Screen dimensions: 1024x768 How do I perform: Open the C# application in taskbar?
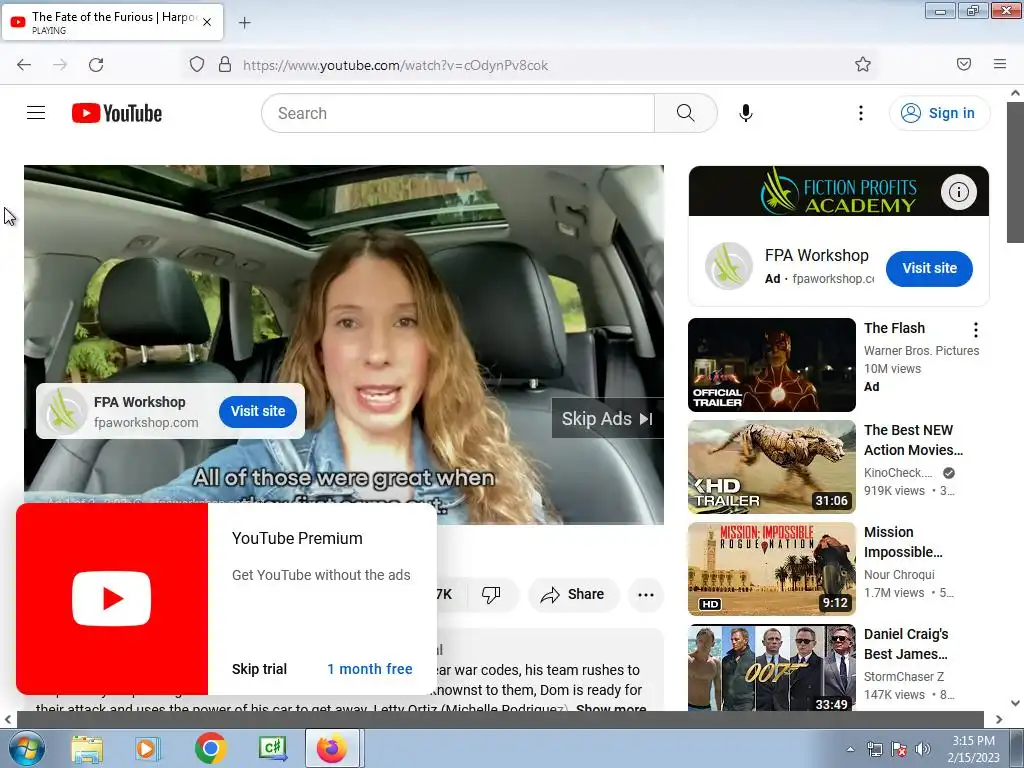(272, 748)
